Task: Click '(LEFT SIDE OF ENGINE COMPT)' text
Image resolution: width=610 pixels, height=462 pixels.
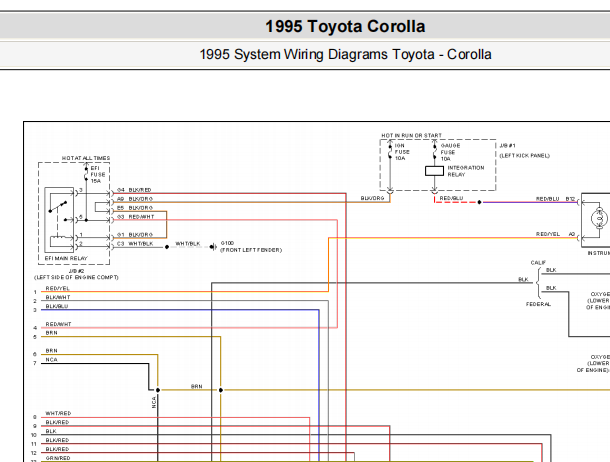Action: point(76,277)
